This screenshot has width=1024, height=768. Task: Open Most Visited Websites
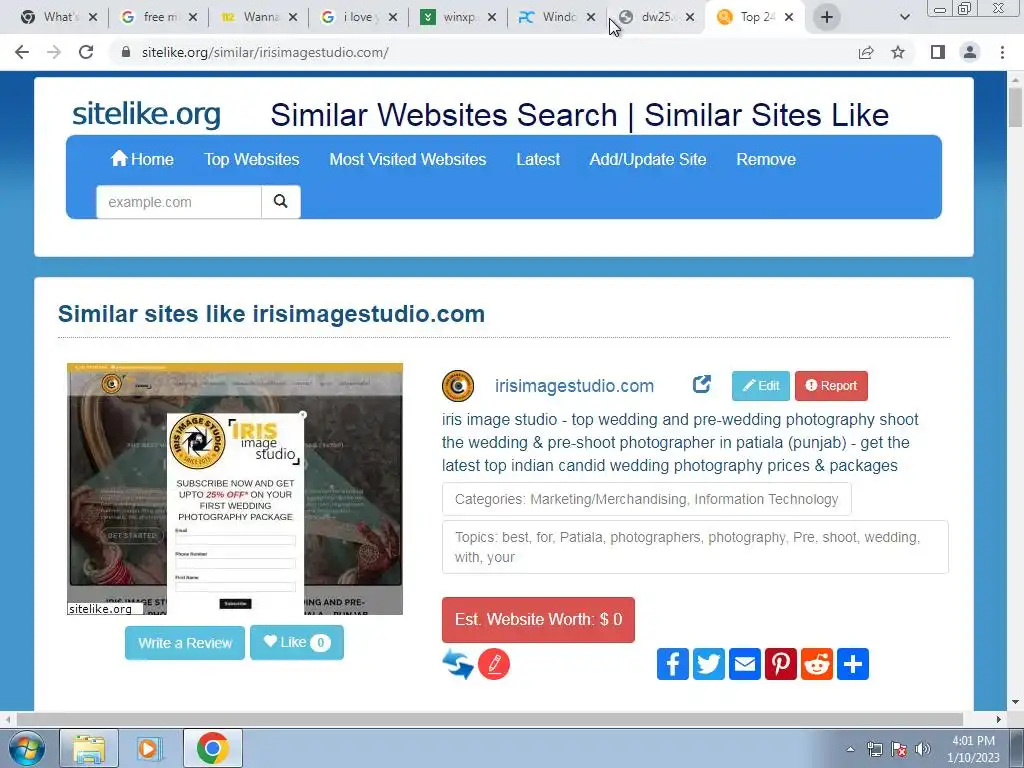pos(408,159)
